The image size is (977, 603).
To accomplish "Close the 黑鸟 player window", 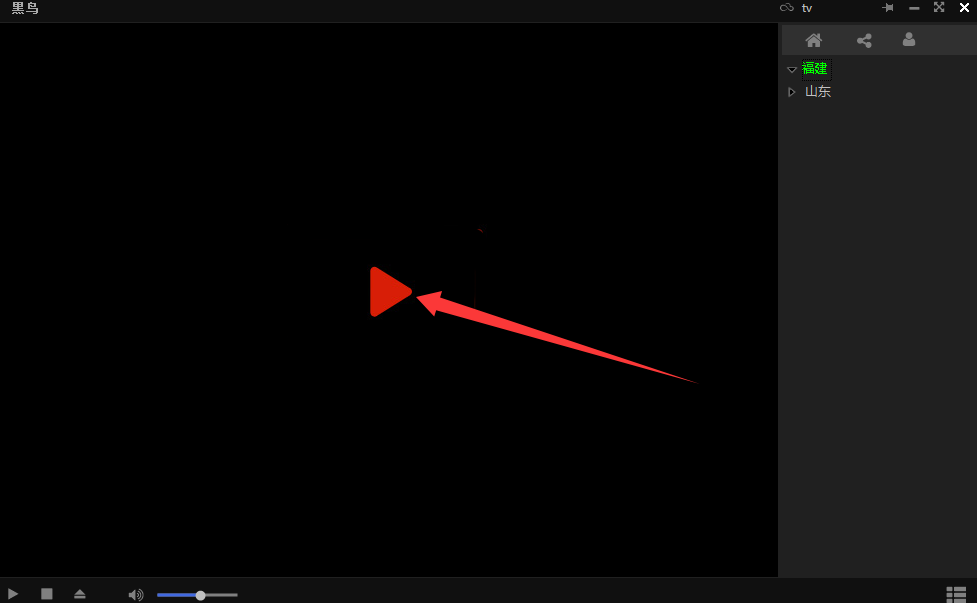I will [x=964, y=7].
